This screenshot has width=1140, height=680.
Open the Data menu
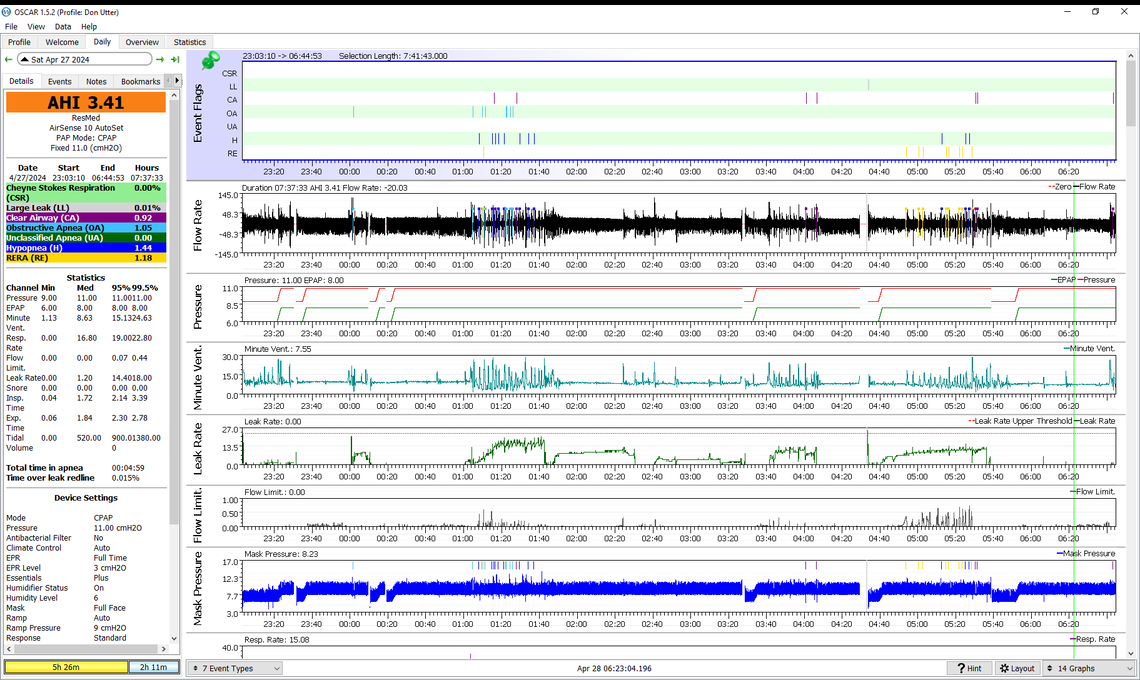[x=63, y=27]
